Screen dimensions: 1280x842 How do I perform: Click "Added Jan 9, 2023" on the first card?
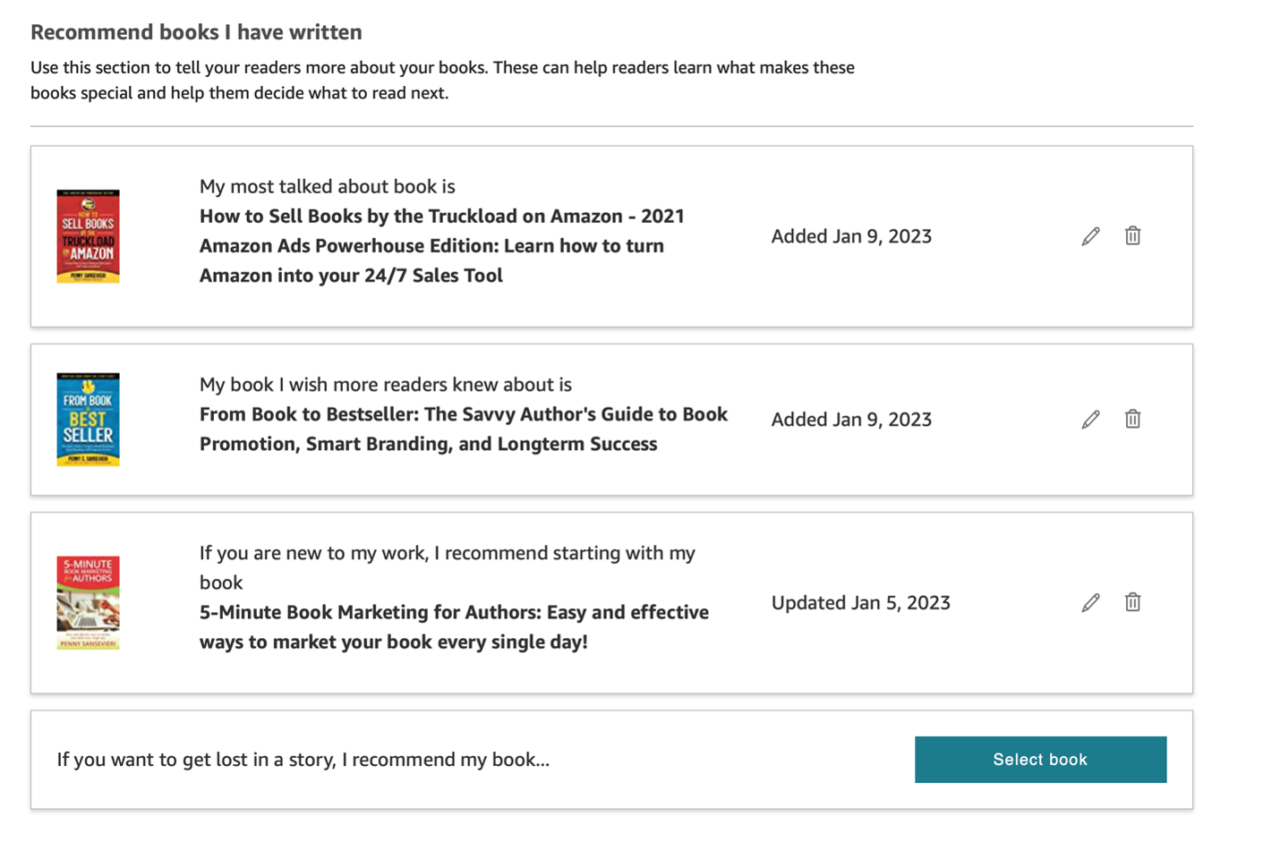click(851, 236)
